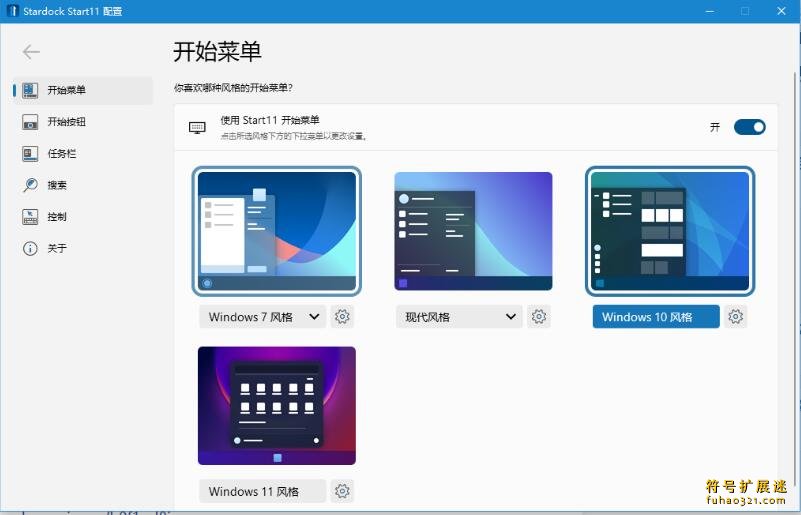
Task: Click the 开始按钮 sidebar icon
Action: [x=30, y=122]
